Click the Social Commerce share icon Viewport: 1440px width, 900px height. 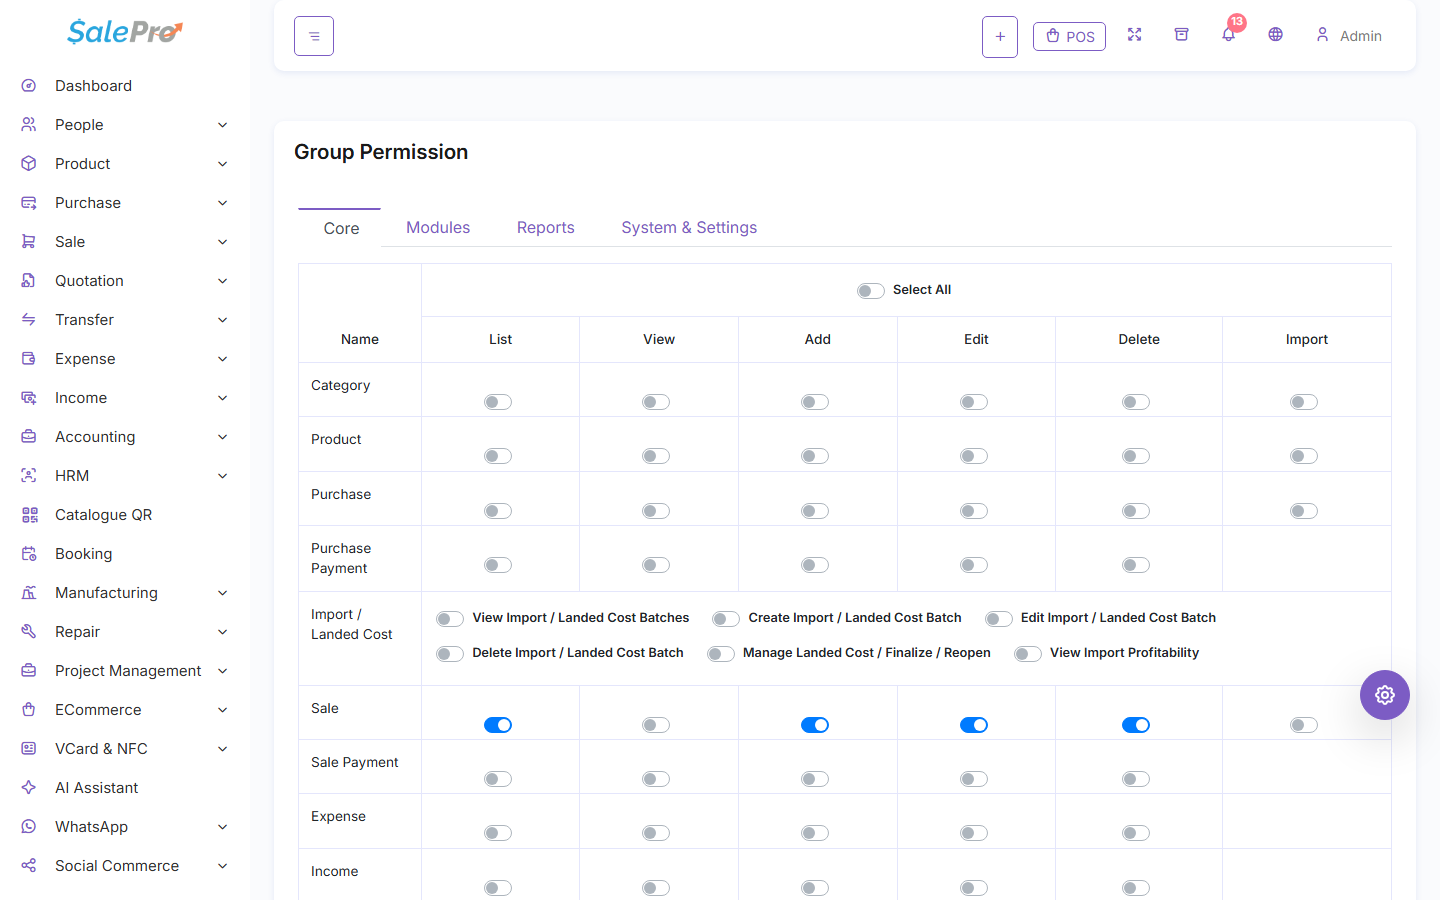coord(29,866)
